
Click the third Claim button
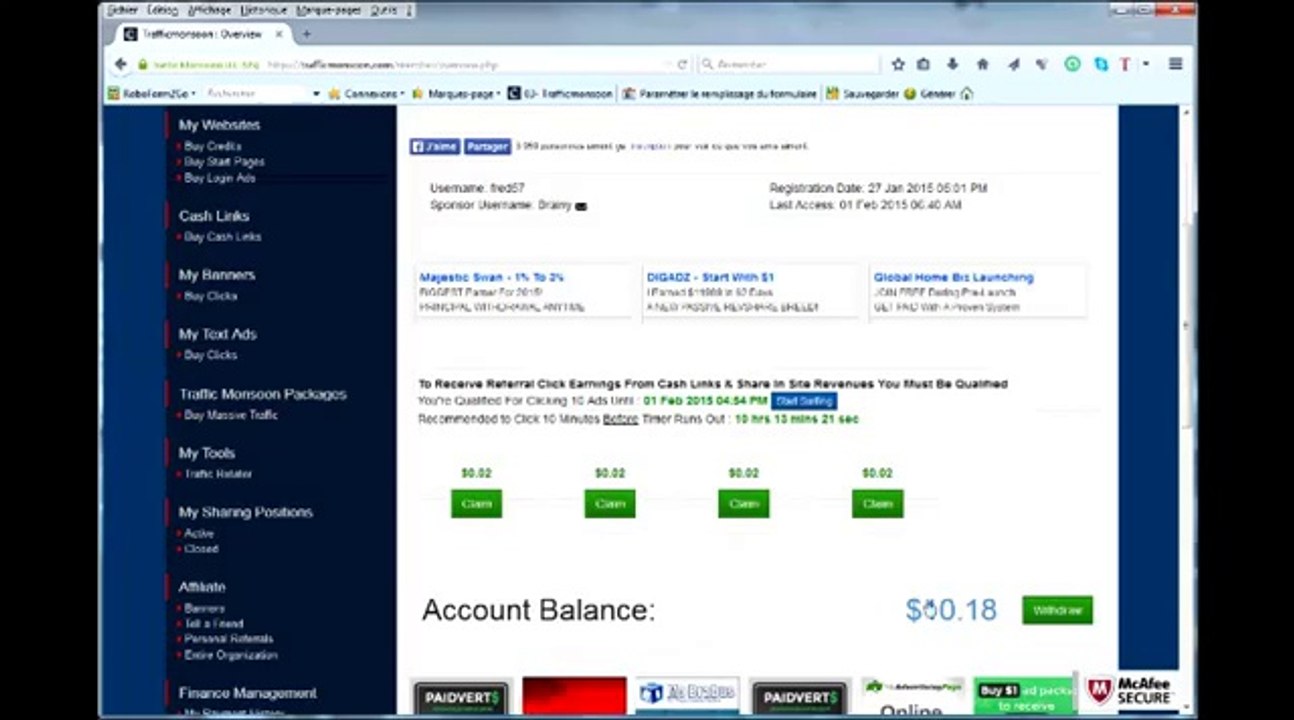[744, 504]
